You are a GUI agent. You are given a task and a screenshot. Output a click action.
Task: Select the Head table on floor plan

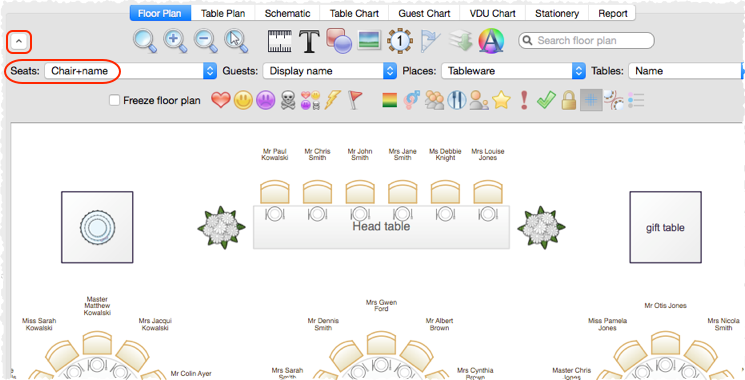[x=381, y=227]
